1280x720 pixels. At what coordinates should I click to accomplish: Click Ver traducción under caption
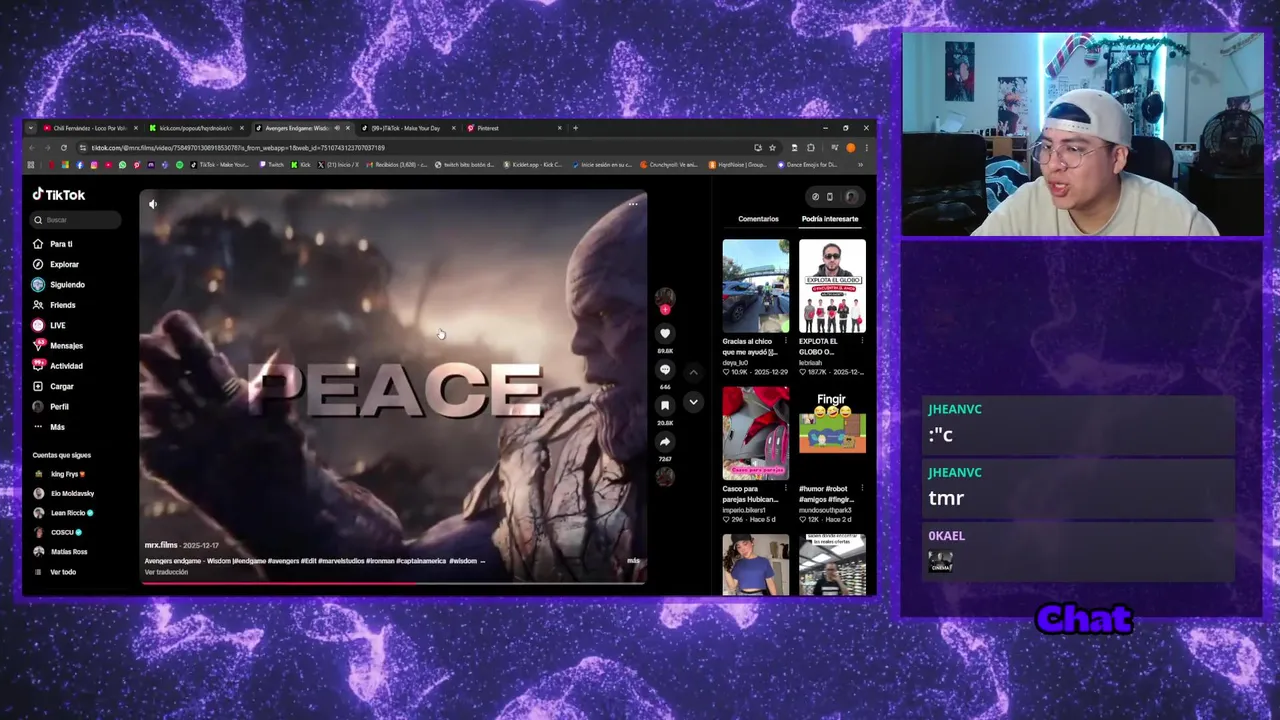(x=166, y=572)
